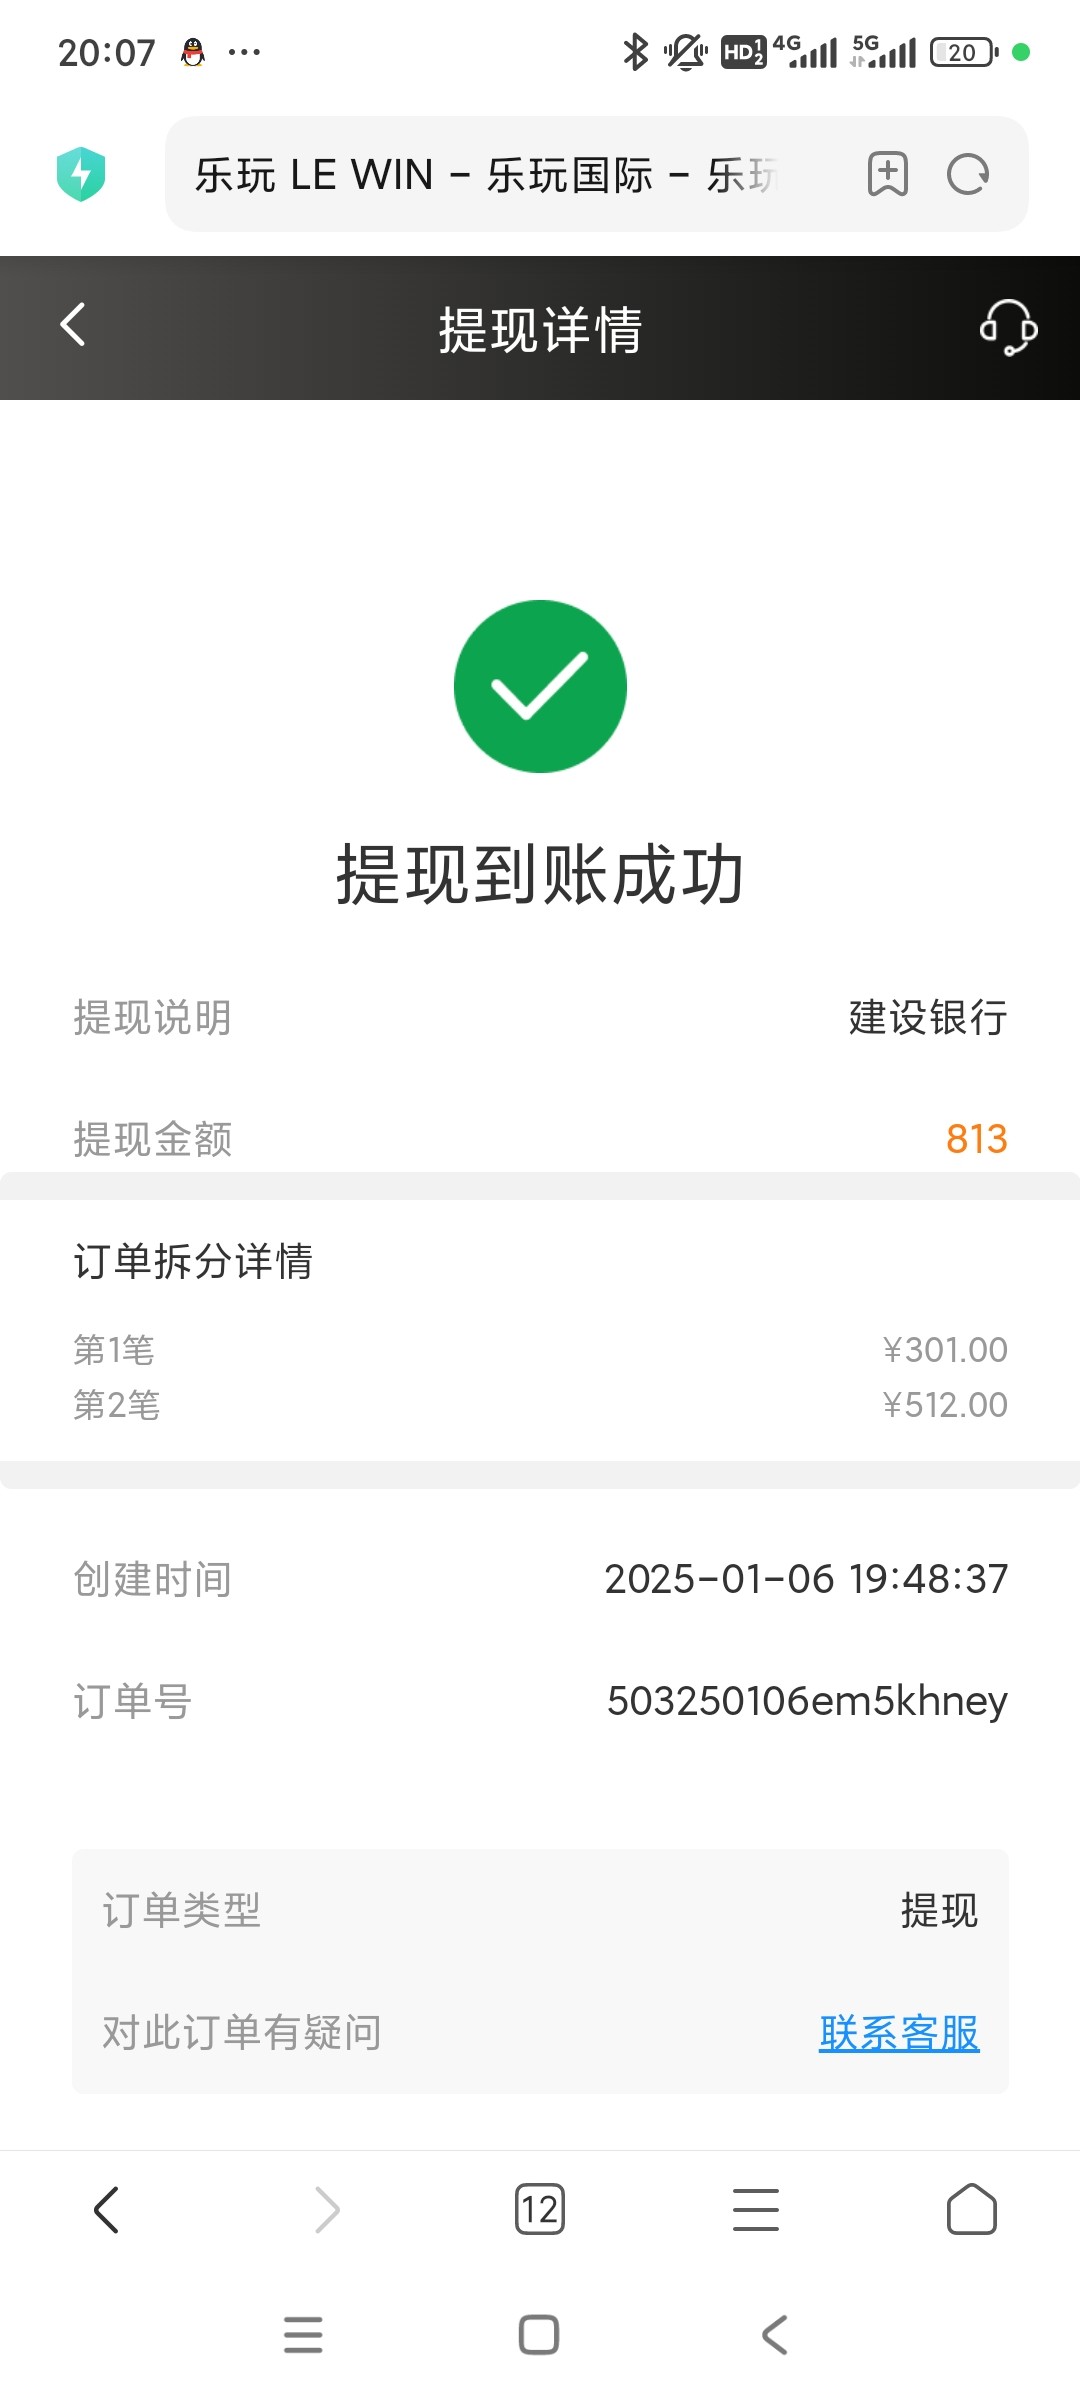Open browser tabs switcher showing 12
Image resolution: width=1080 pixels, height=2400 pixels.
tap(539, 2209)
